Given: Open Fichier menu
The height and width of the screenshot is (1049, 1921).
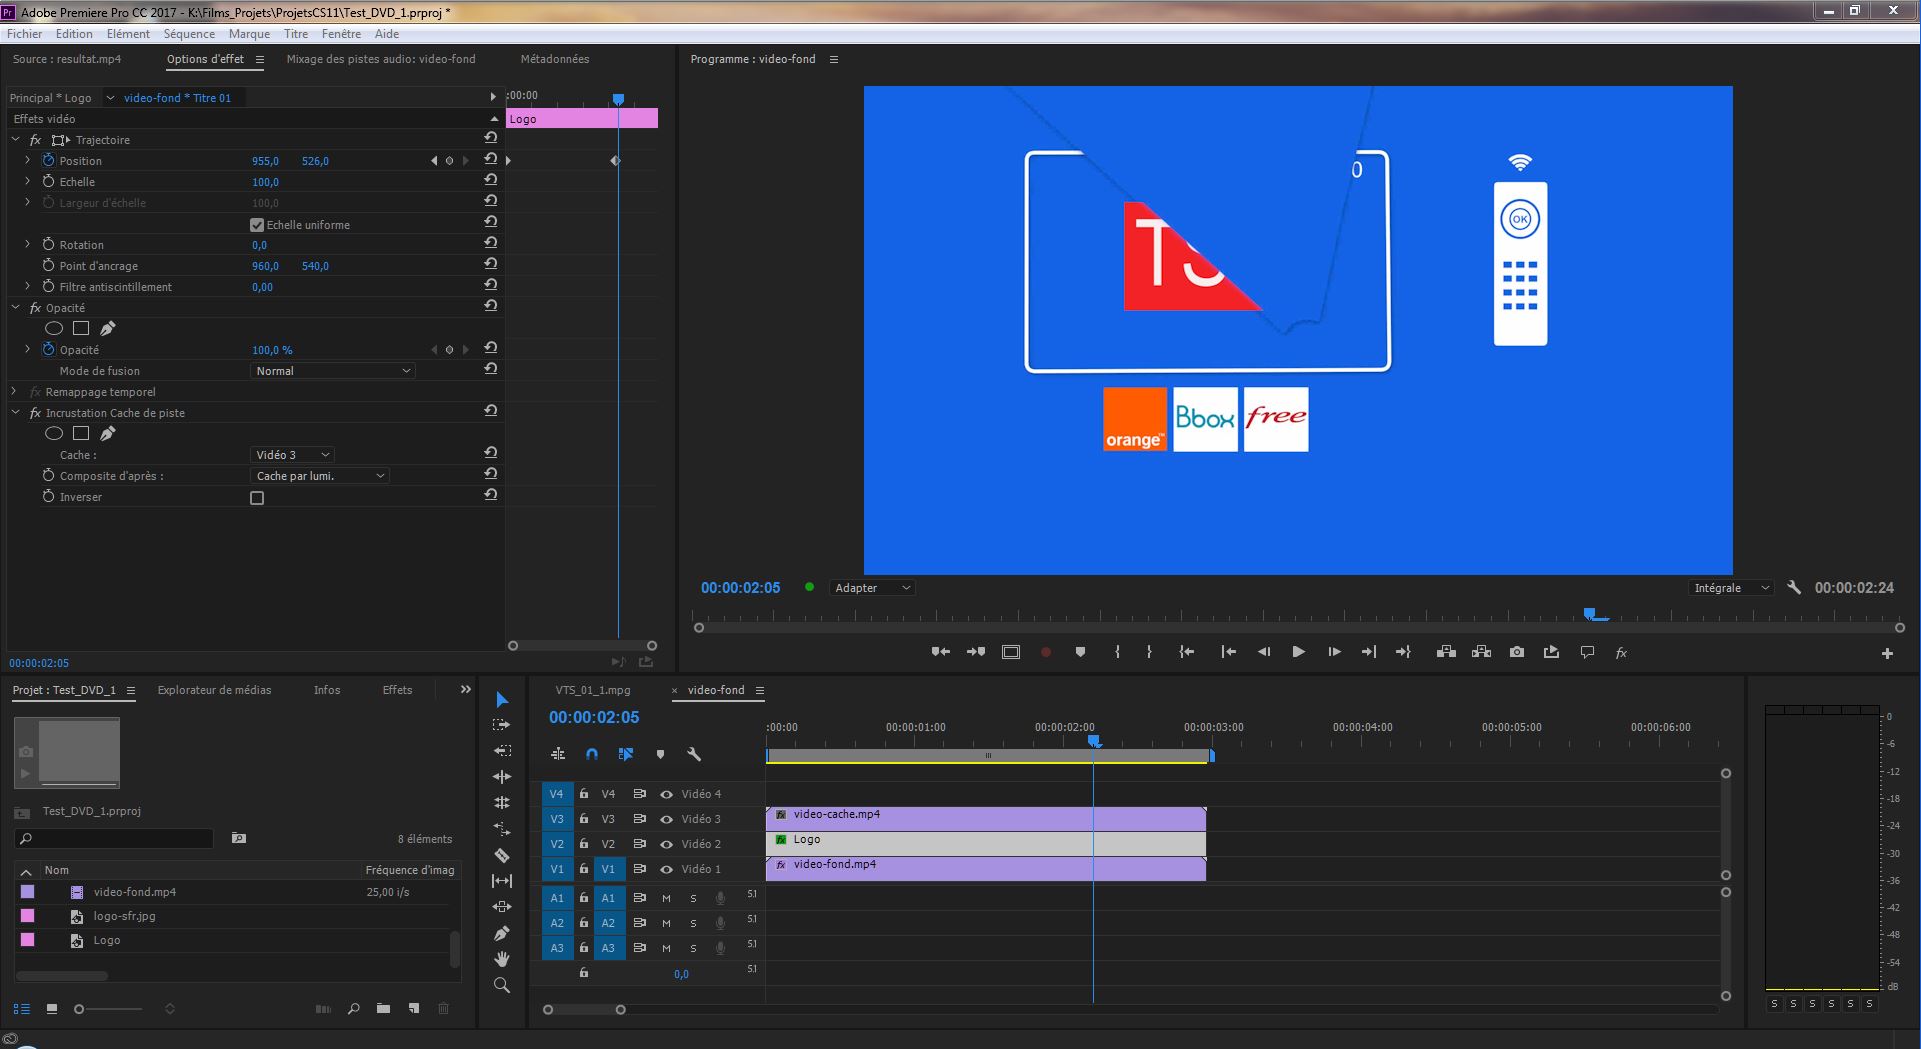Looking at the screenshot, I should click(x=25, y=34).
